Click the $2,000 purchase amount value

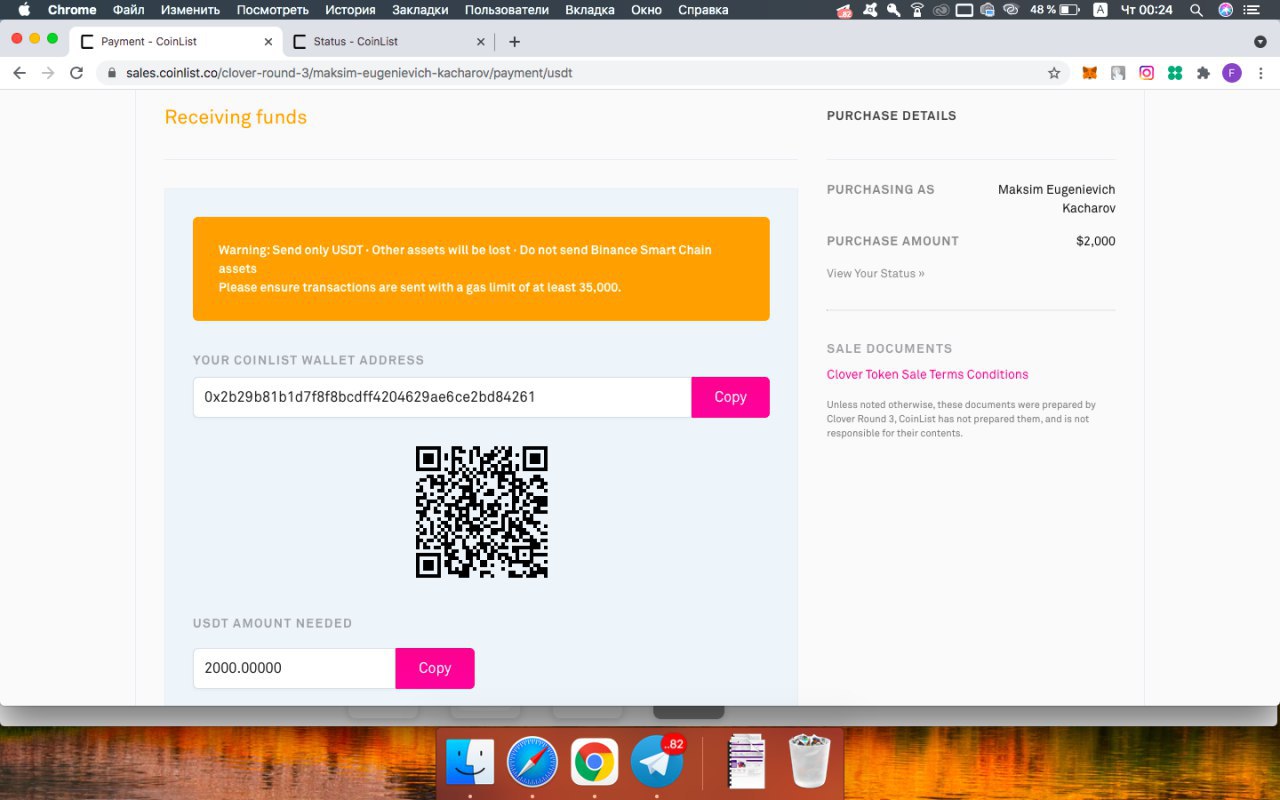point(1096,241)
